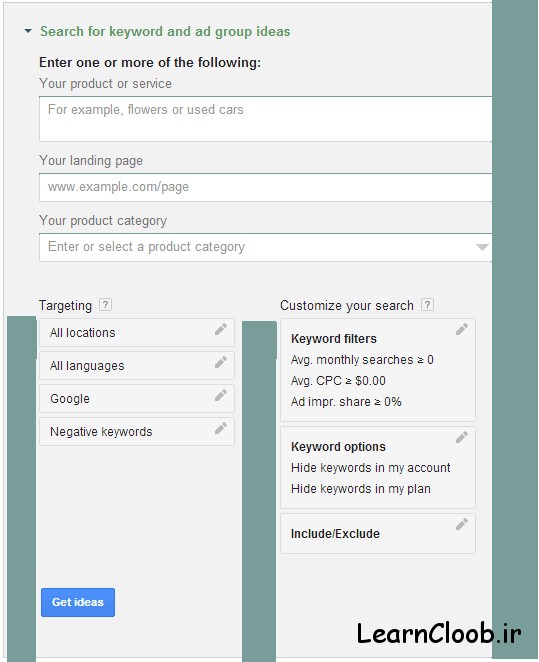The image size is (539, 662).
Task: Open Customize your search help icon
Action: [x=427, y=304]
